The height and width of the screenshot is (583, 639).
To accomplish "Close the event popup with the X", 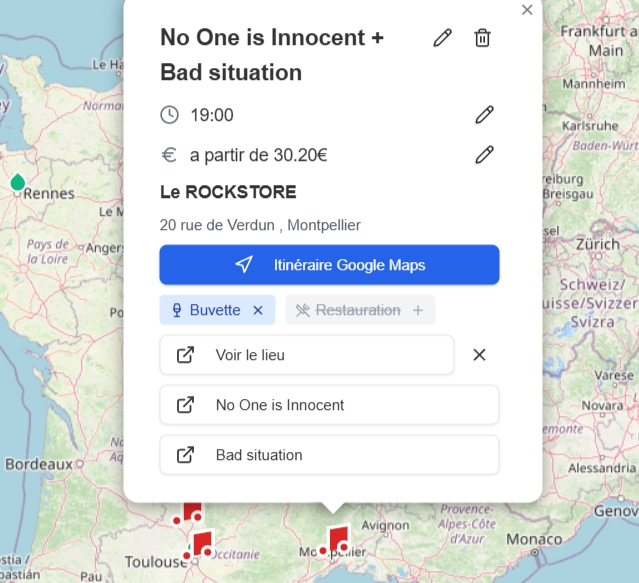I will coord(527,10).
